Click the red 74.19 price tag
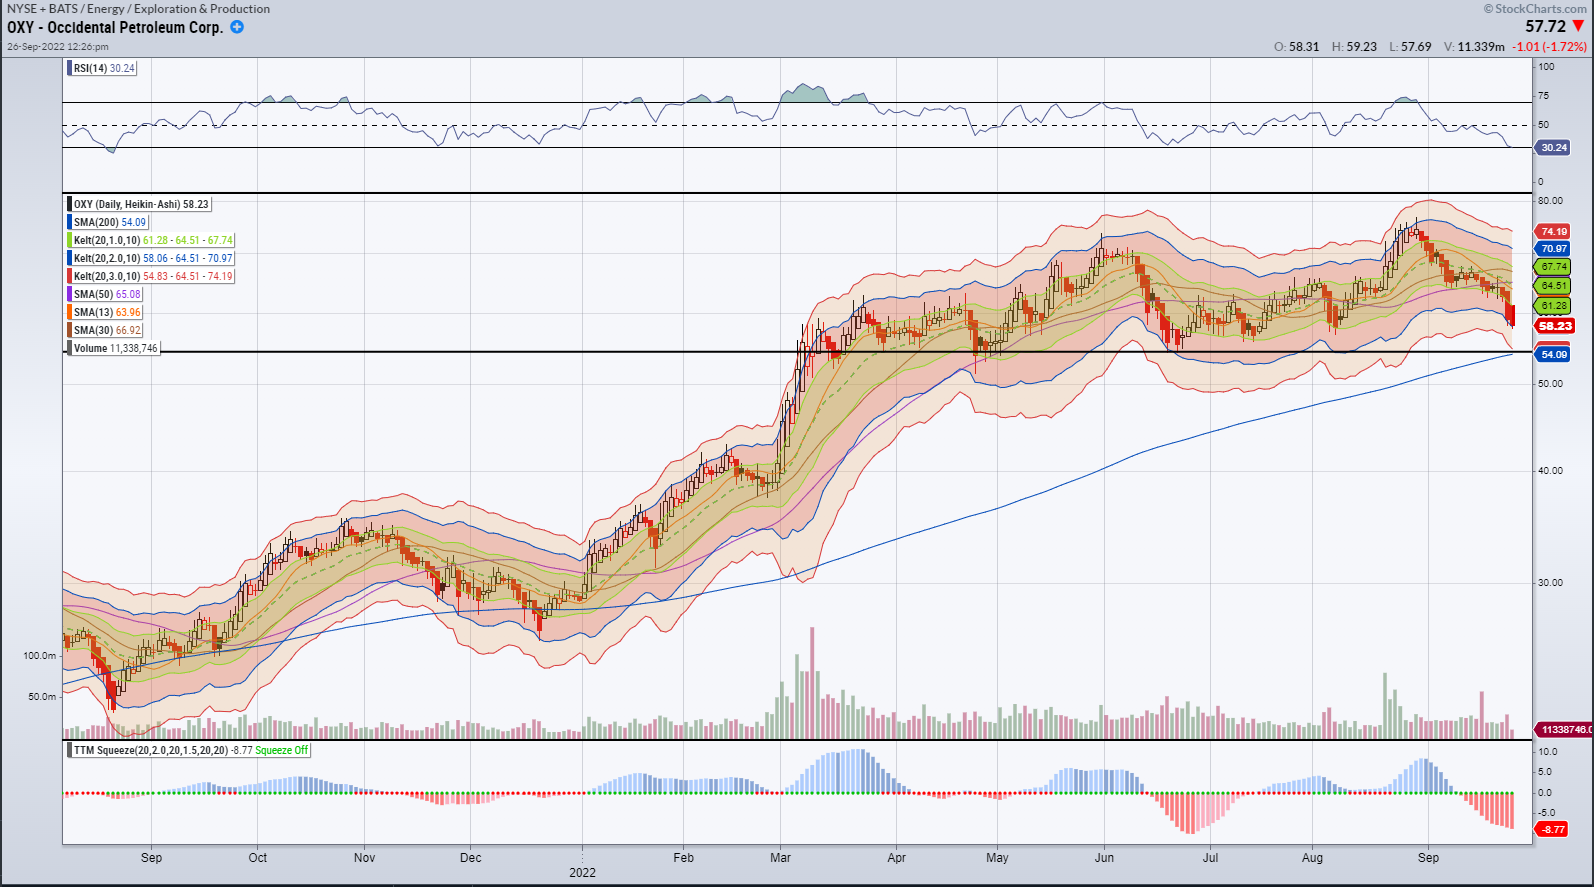The width and height of the screenshot is (1594, 887). (x=1553, y=231)
